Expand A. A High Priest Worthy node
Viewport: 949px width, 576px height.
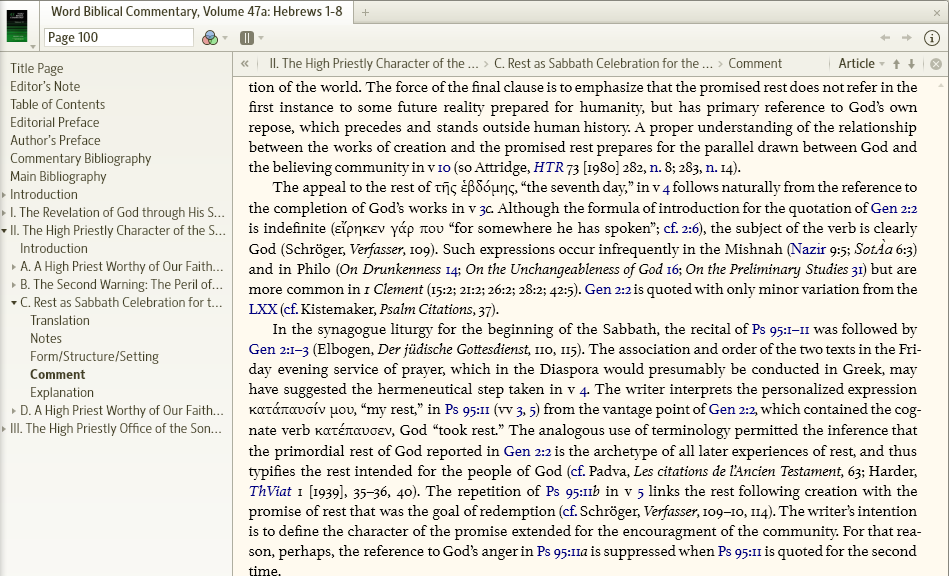click(14, 267)
